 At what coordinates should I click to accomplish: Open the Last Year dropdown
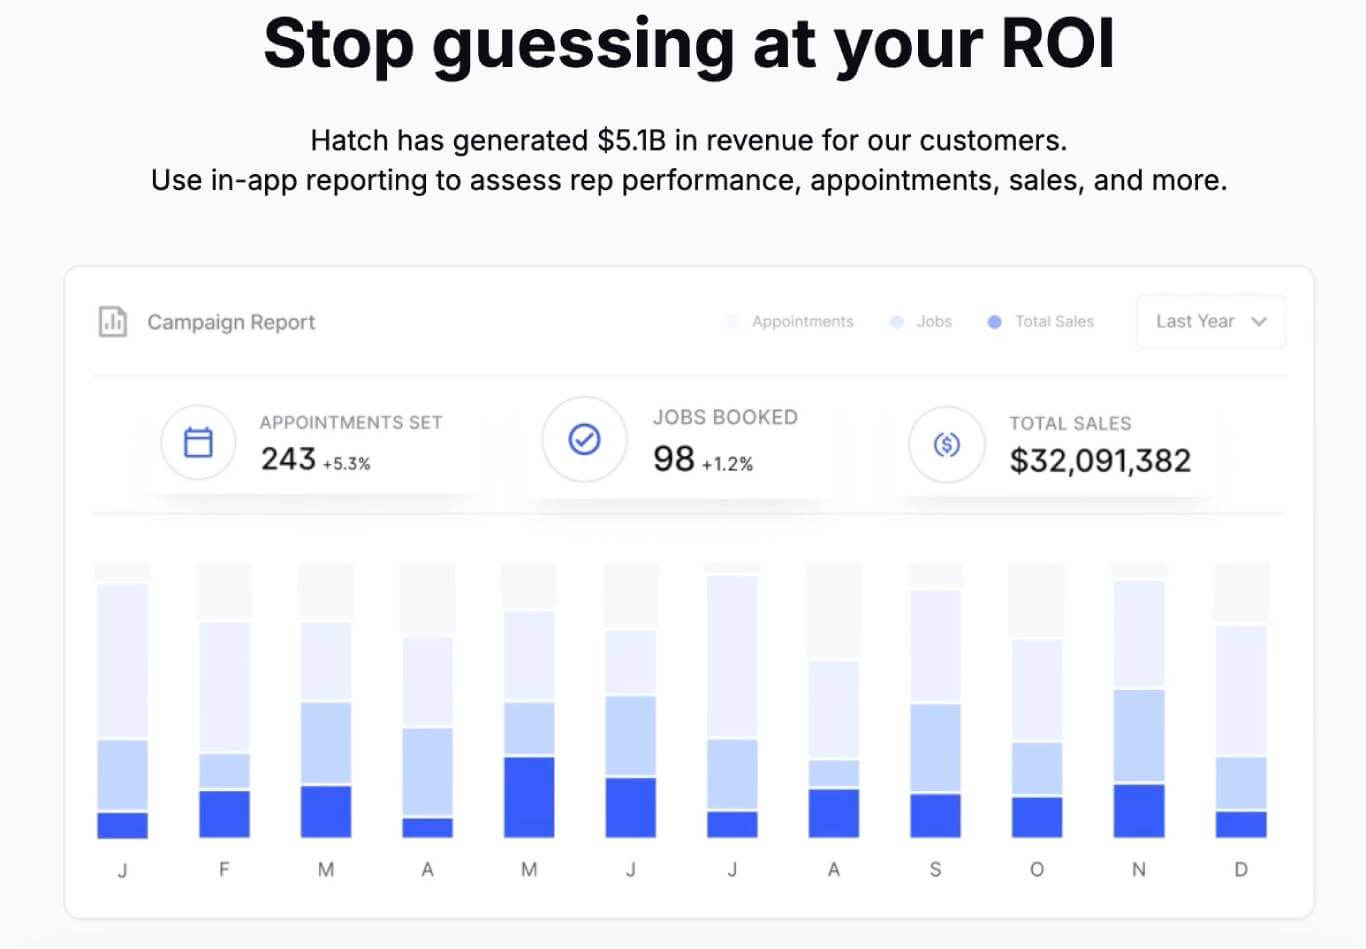pos(1211,321)
